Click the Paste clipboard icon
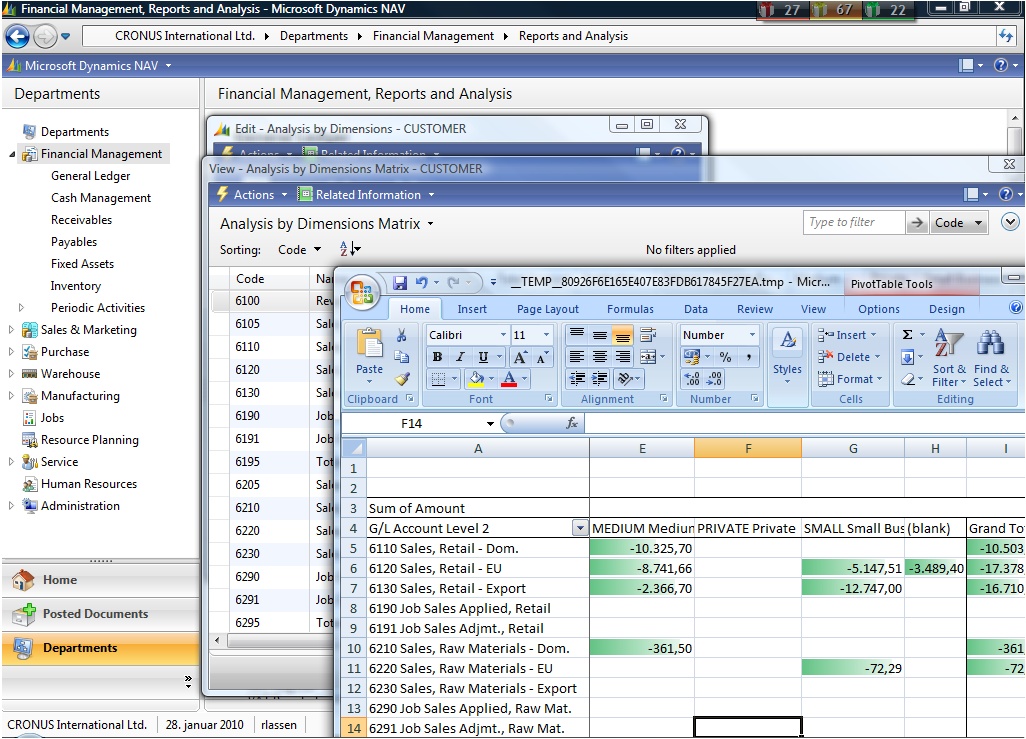 click(x=369, y=342)
